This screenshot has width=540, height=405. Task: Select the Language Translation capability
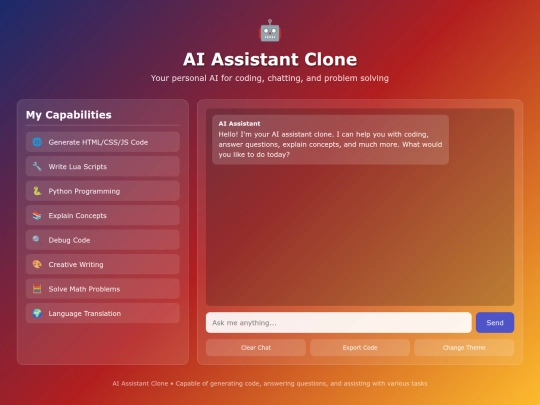[103, 313]
